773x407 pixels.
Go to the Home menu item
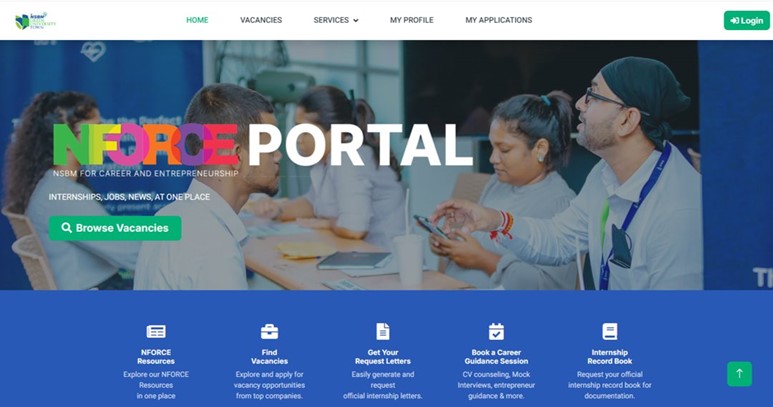(197, 20)
